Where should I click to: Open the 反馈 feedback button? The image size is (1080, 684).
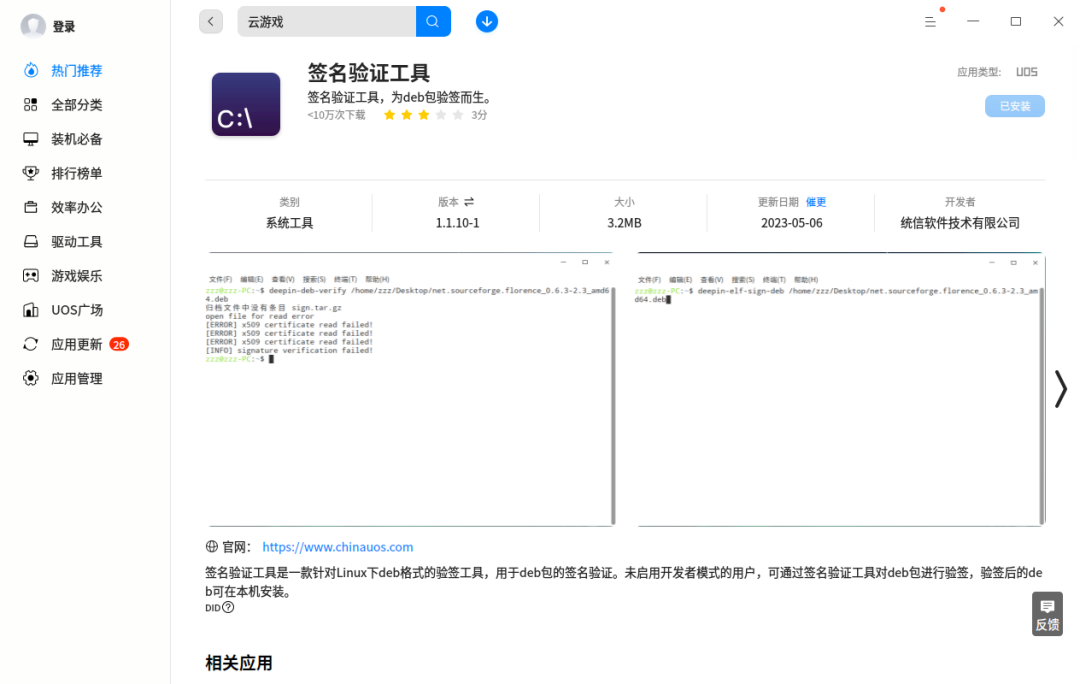[1047, 614]
